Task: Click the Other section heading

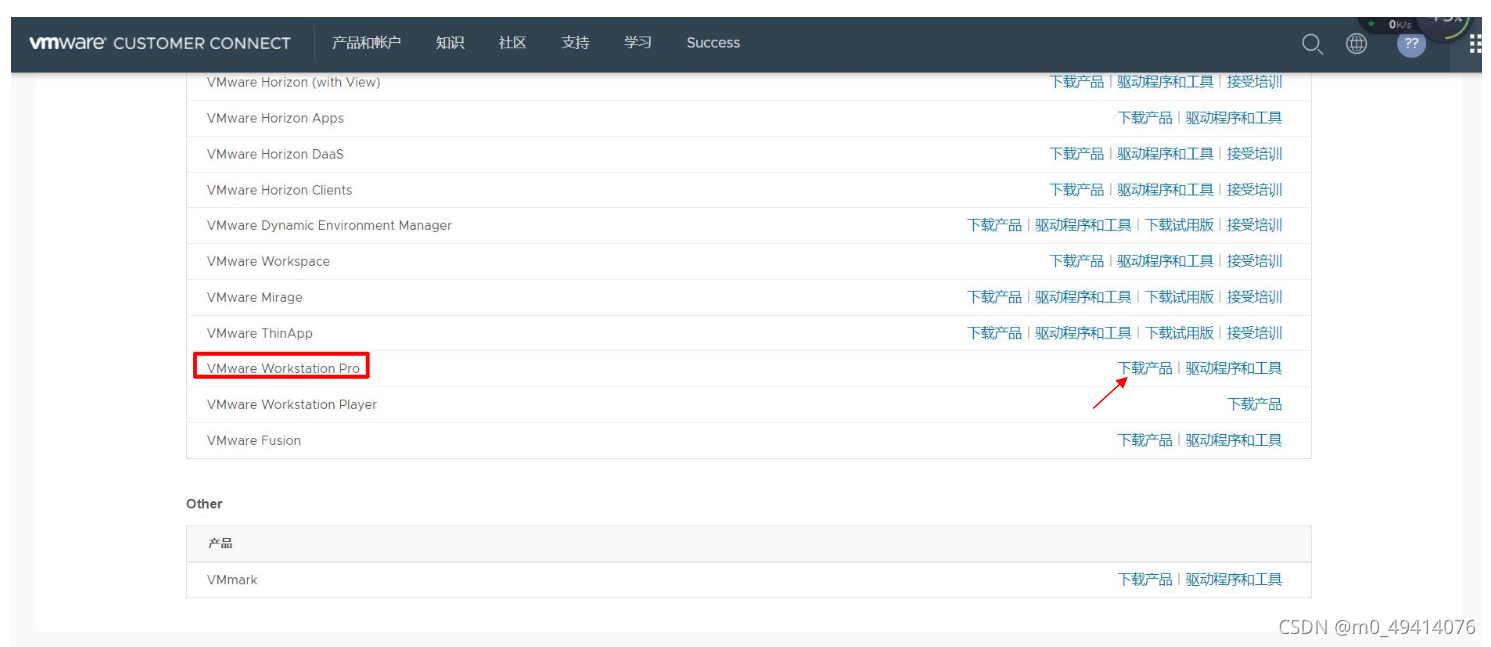Action: tap(204, 504)
